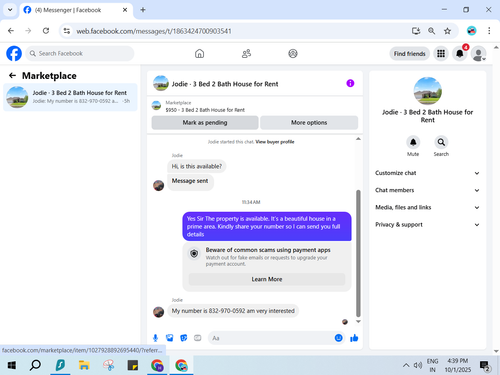Open the Chrome profile avatar
This screenshot has width=500, height=375.
(x=471, y=31)
